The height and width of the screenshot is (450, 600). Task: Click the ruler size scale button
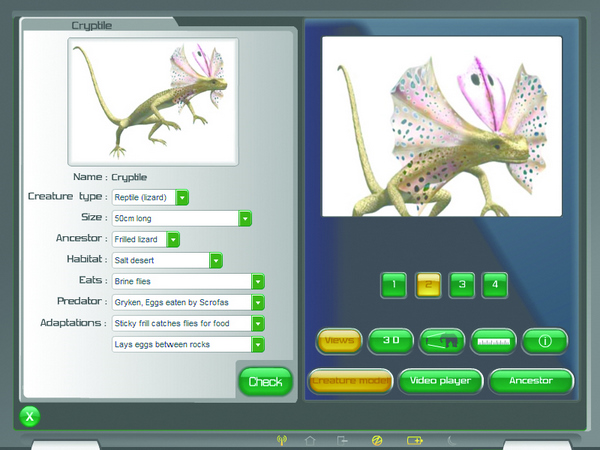[x=492, y=341]
